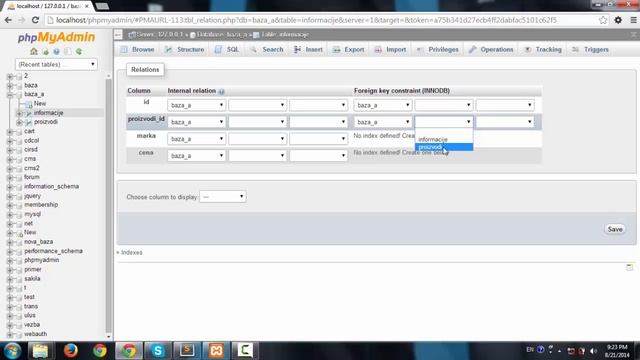Open Firefox from the taskbar
This screenshot has width=640, height=360.
(70, 351)
